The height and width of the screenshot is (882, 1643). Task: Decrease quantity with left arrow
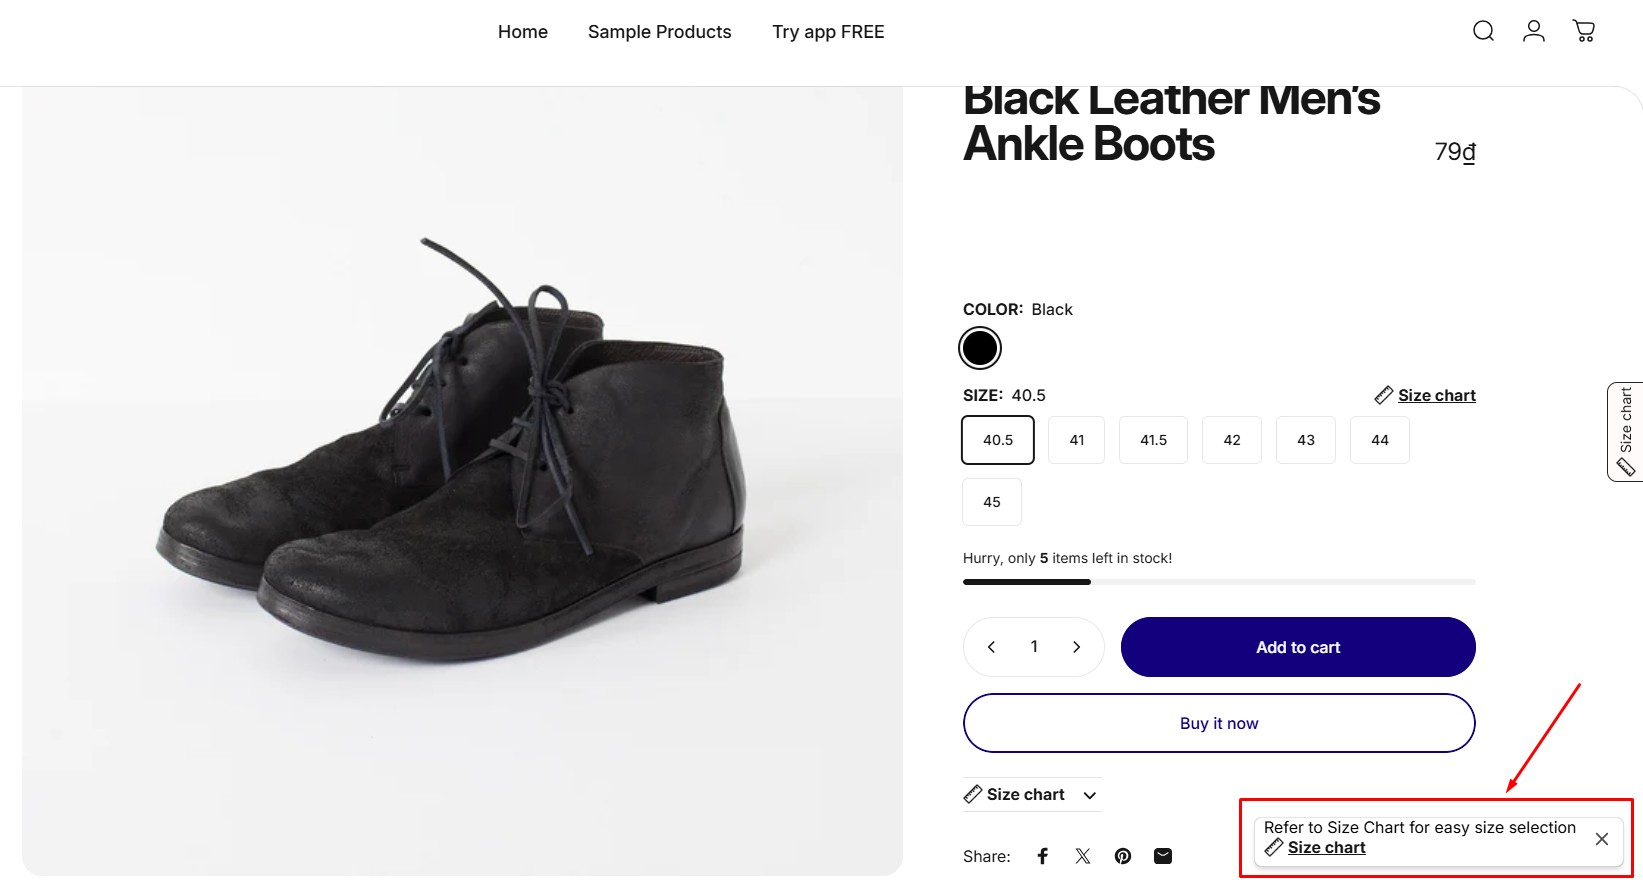tap(991, 647)
